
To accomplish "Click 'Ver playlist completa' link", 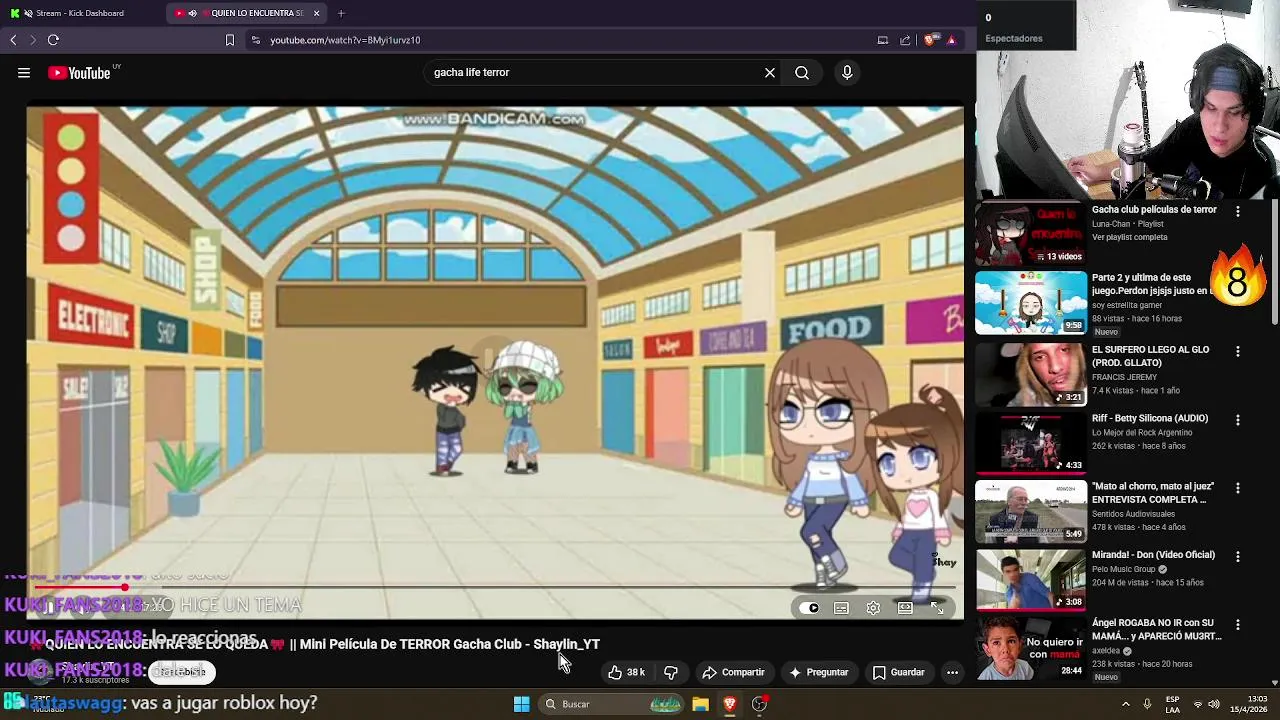I will point(1129,237).
